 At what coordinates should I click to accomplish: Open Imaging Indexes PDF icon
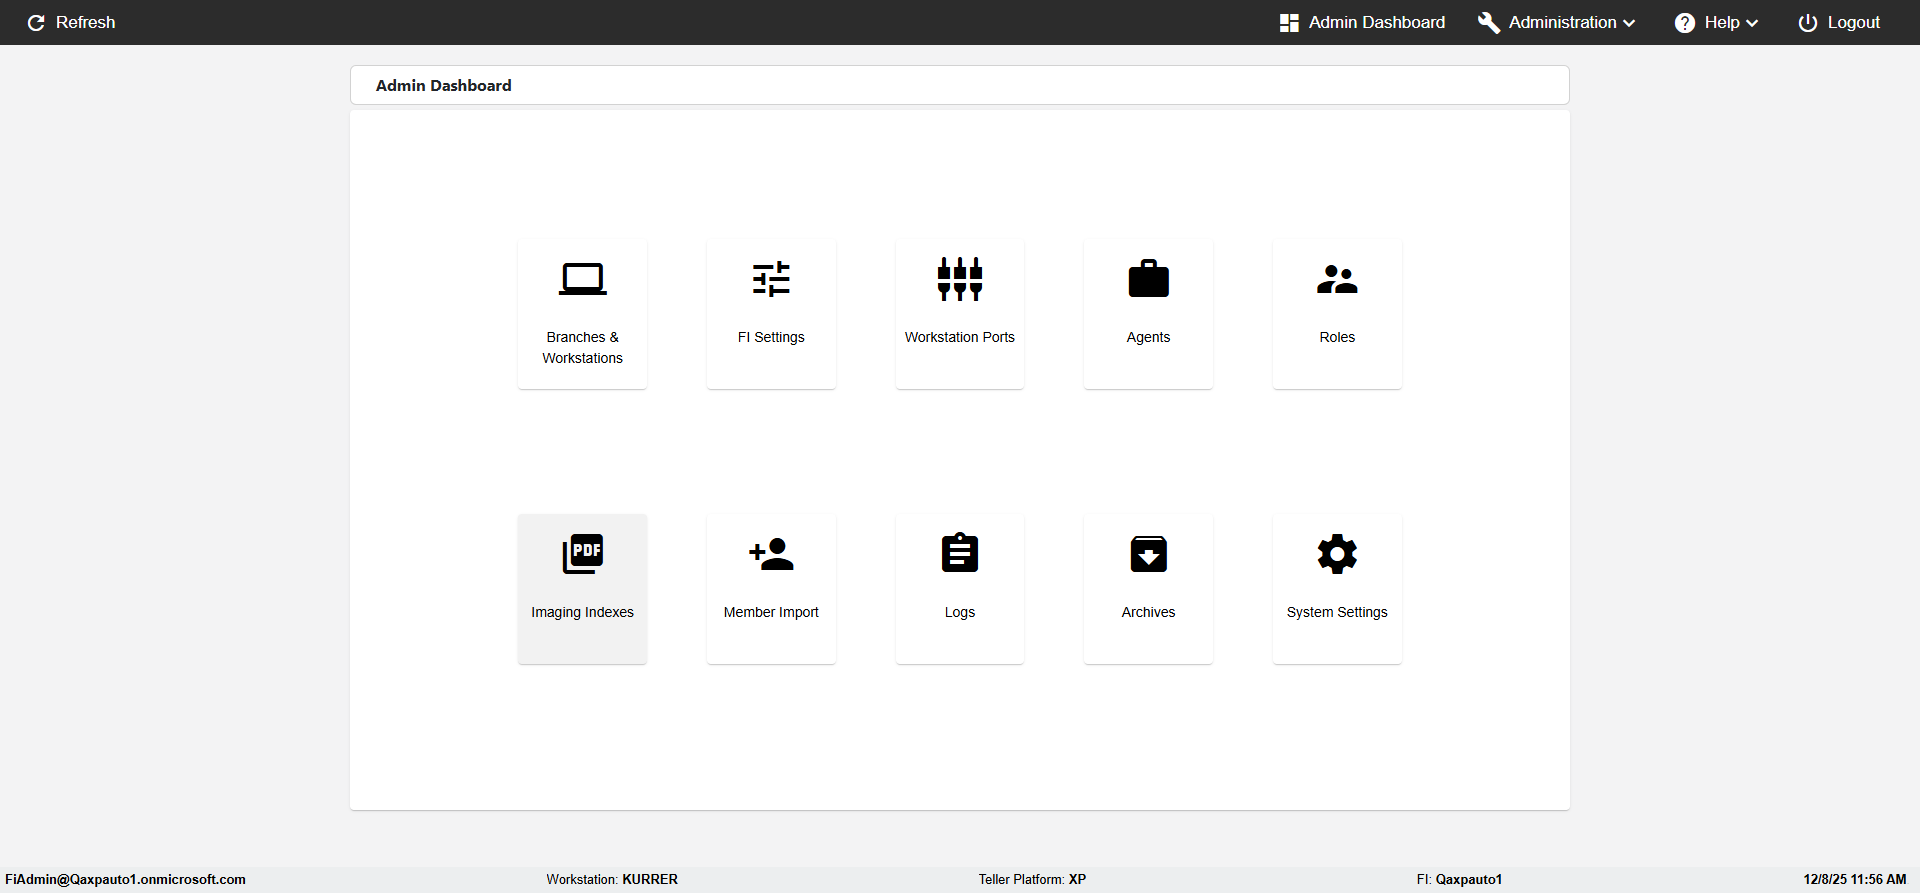[x=582, y=554]
